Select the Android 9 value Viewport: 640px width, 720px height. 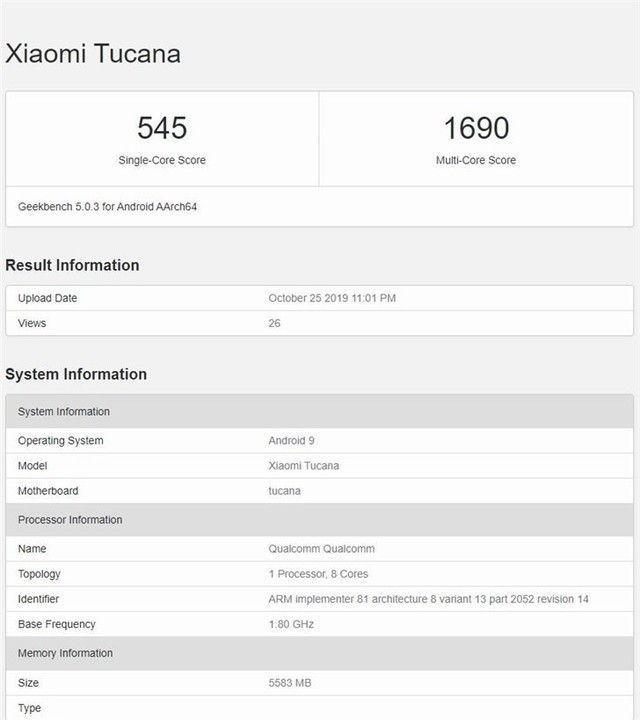point(292,441)
